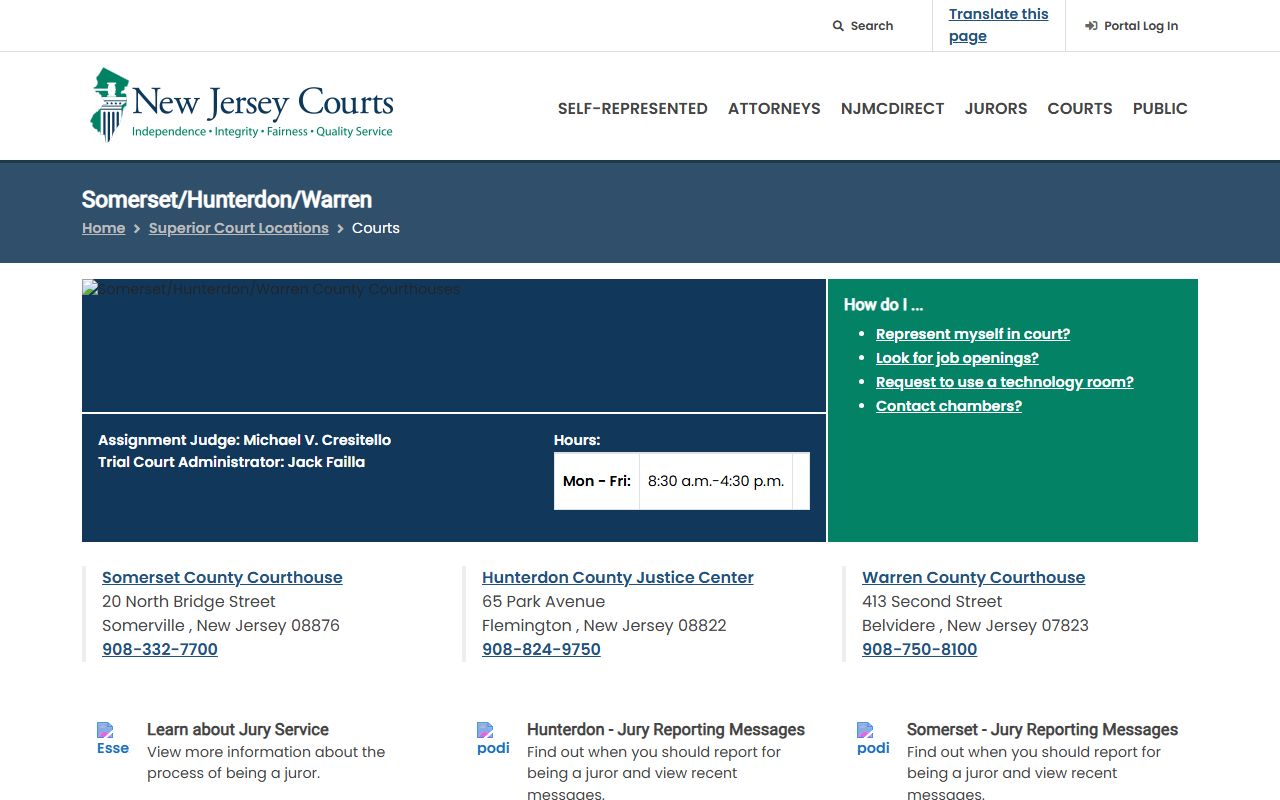Click Somerset - Jury Reporting Messages heading
Viewport: 1280px width, 800px height.
pyautogui.click(x=1042, y=730)
